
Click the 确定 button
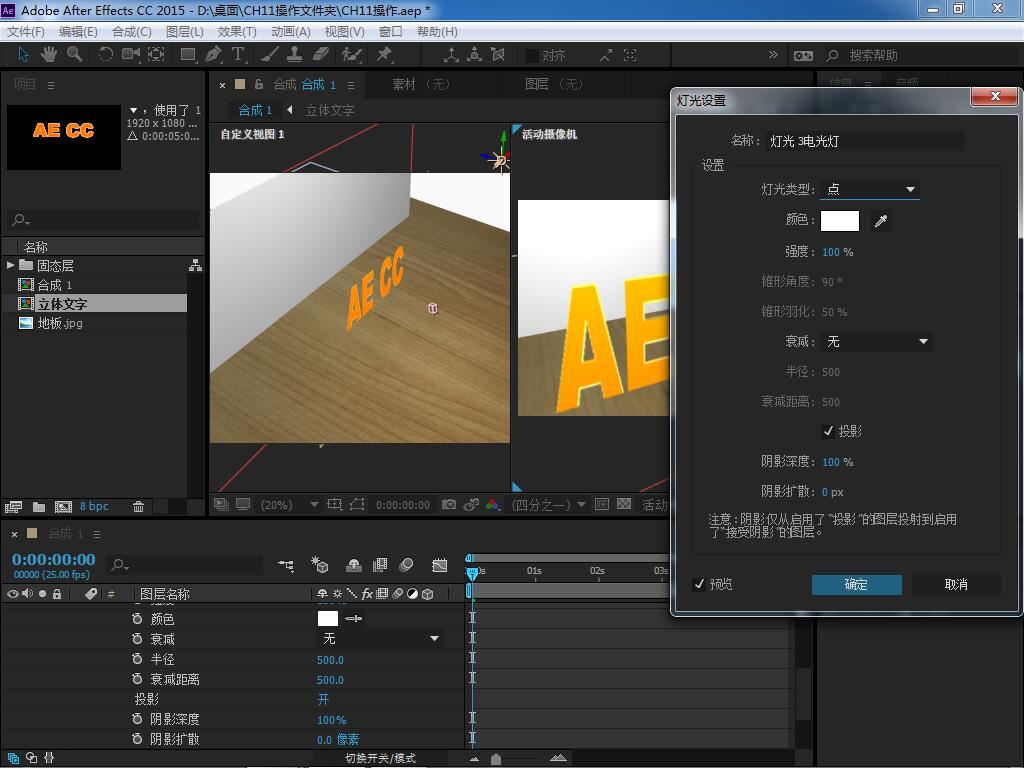856,584
